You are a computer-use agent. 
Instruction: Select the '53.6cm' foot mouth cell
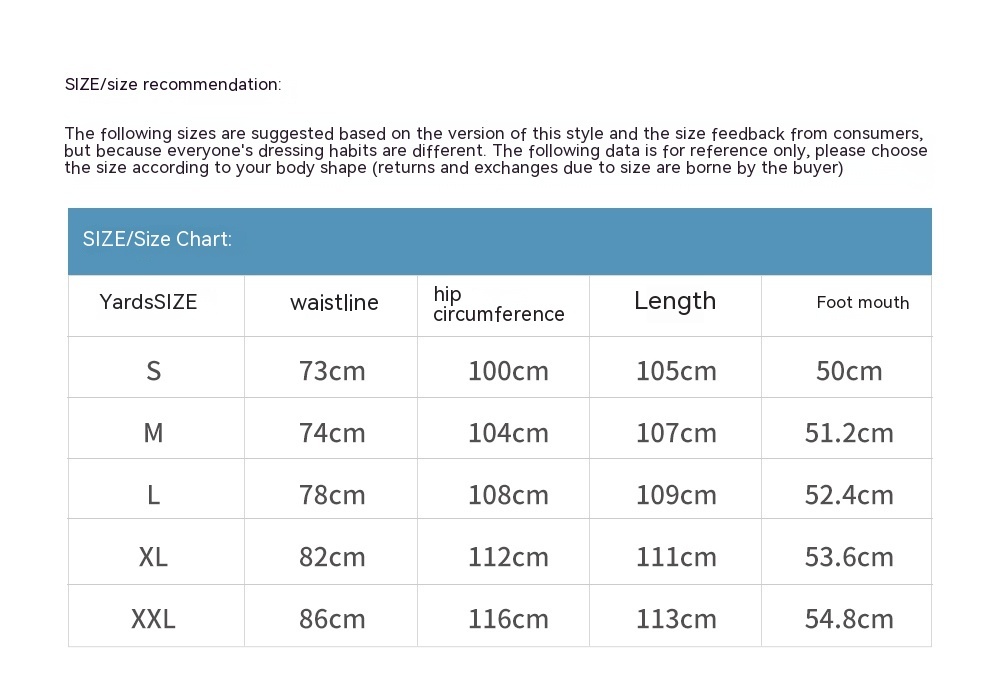(849, 557)
